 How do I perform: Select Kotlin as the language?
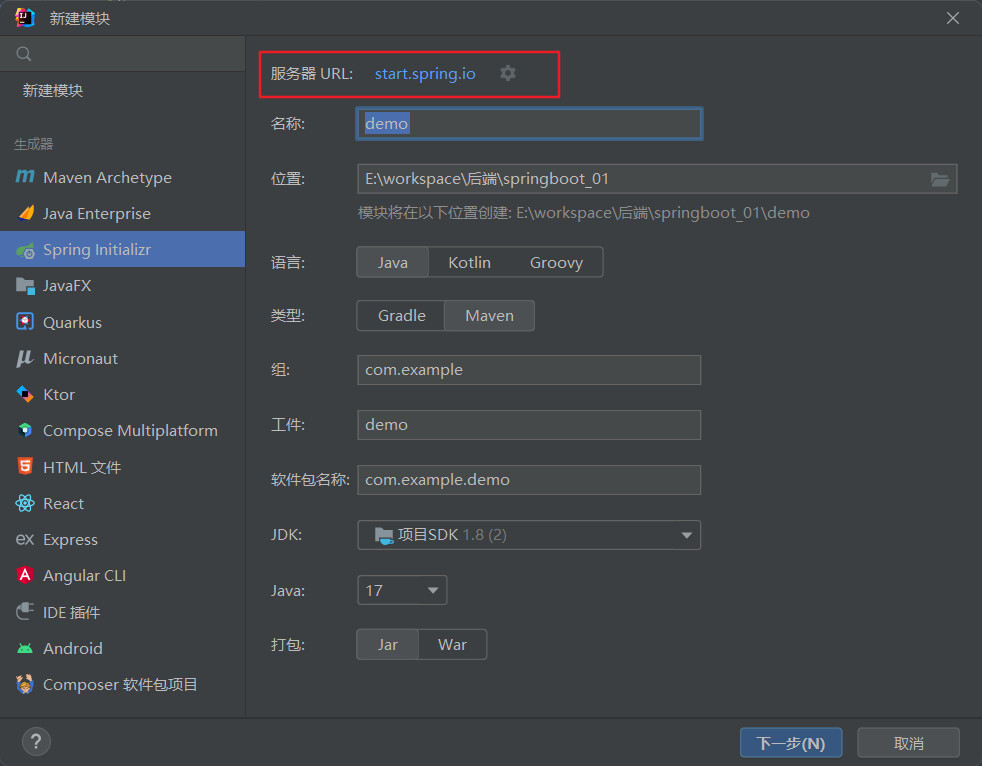(x=470, y=262)
